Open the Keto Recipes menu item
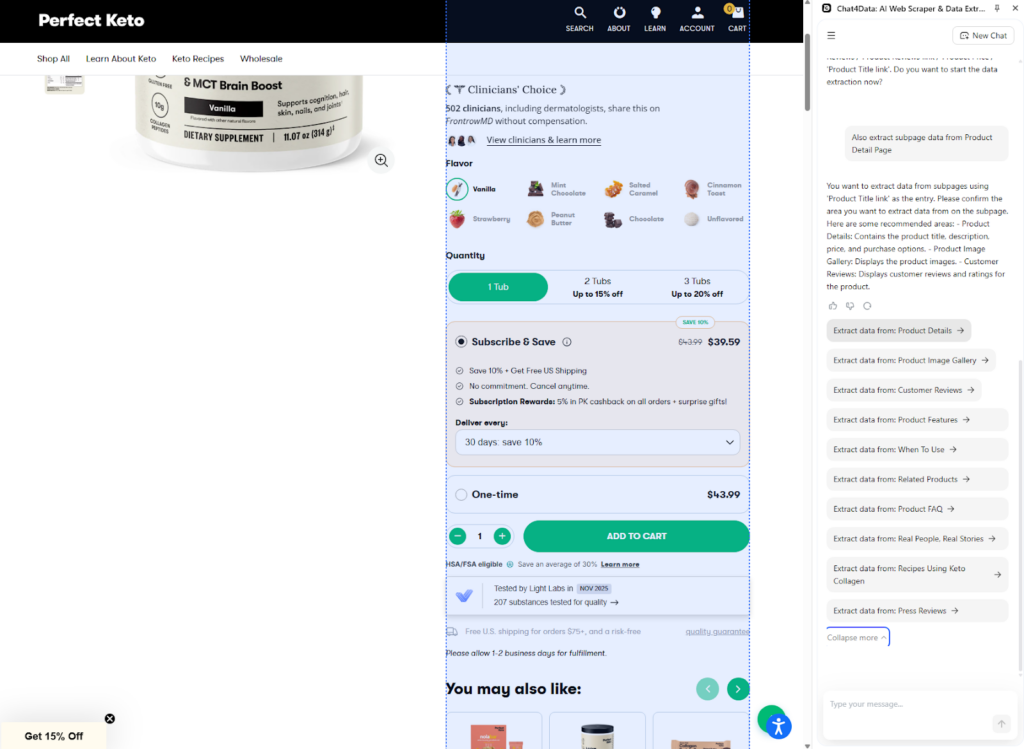This screenshot has height=749, width=1024. click(x=197, y=58)
